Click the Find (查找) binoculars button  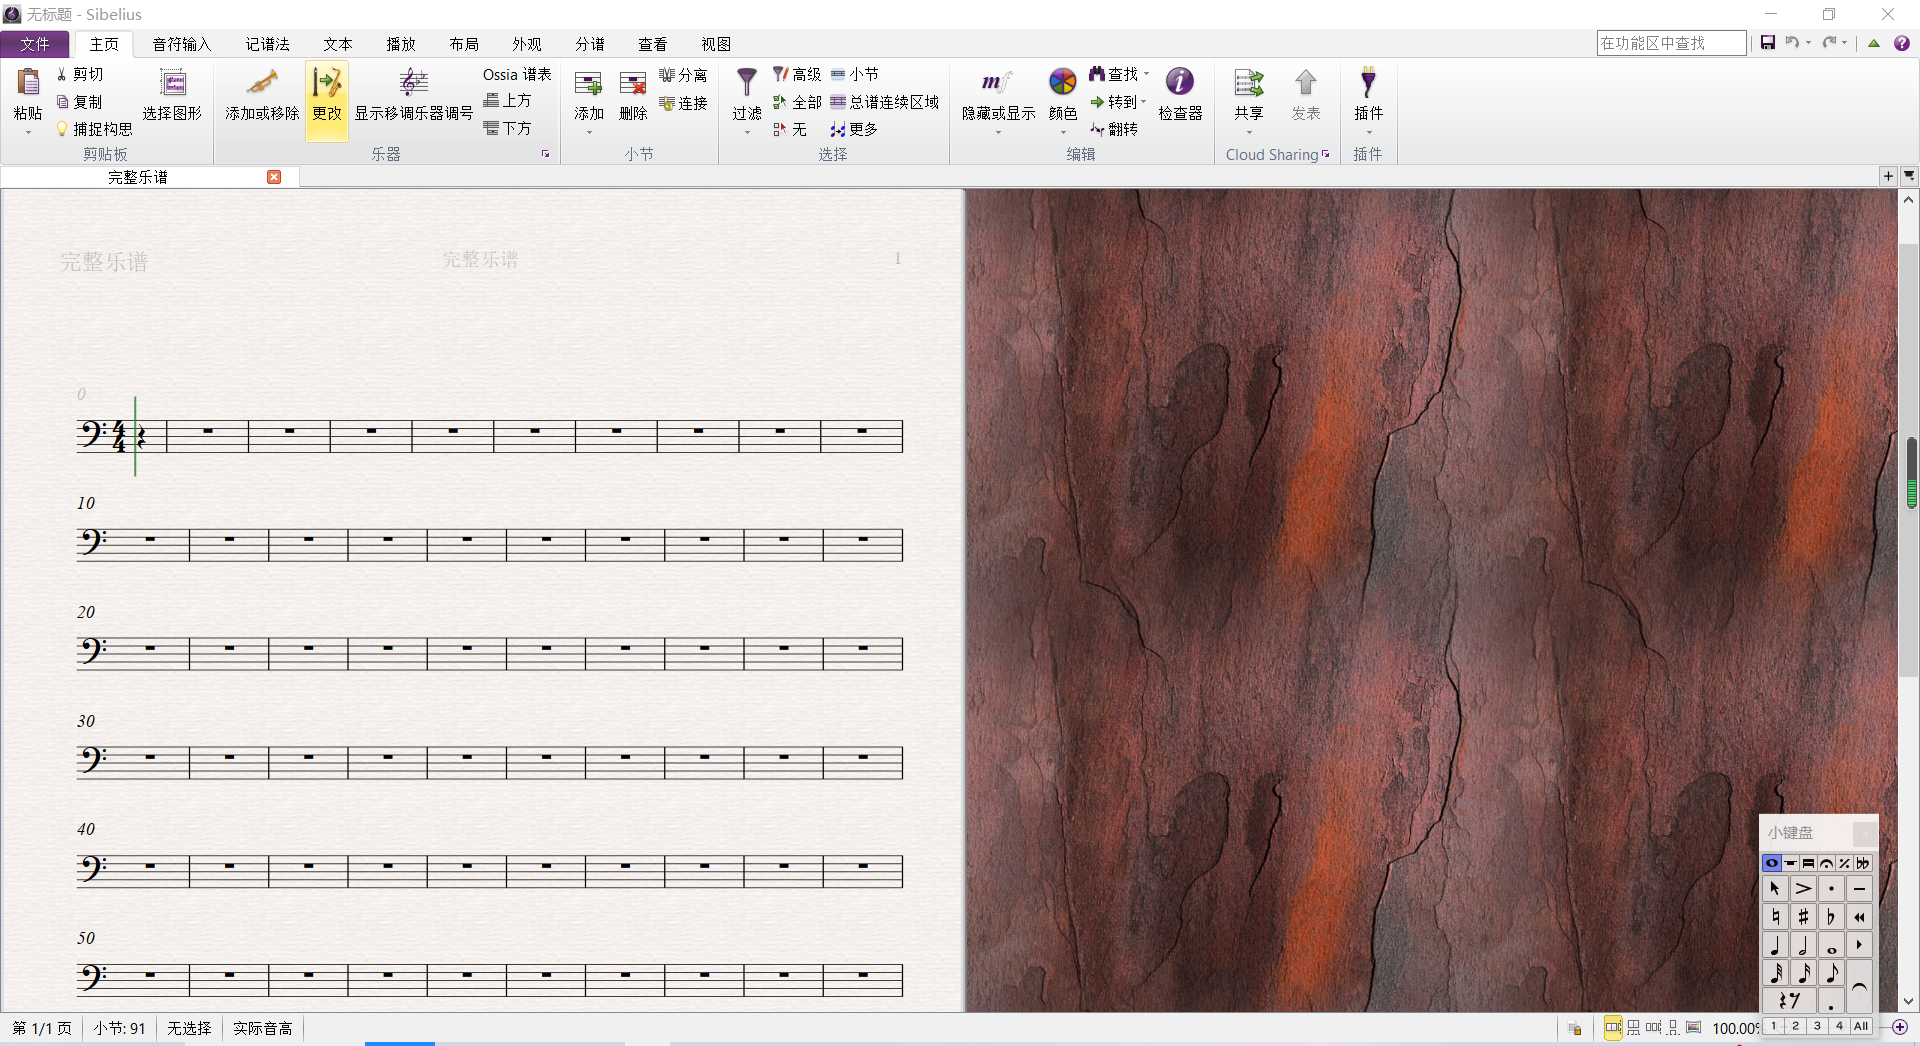click(x=1115, y=74)
